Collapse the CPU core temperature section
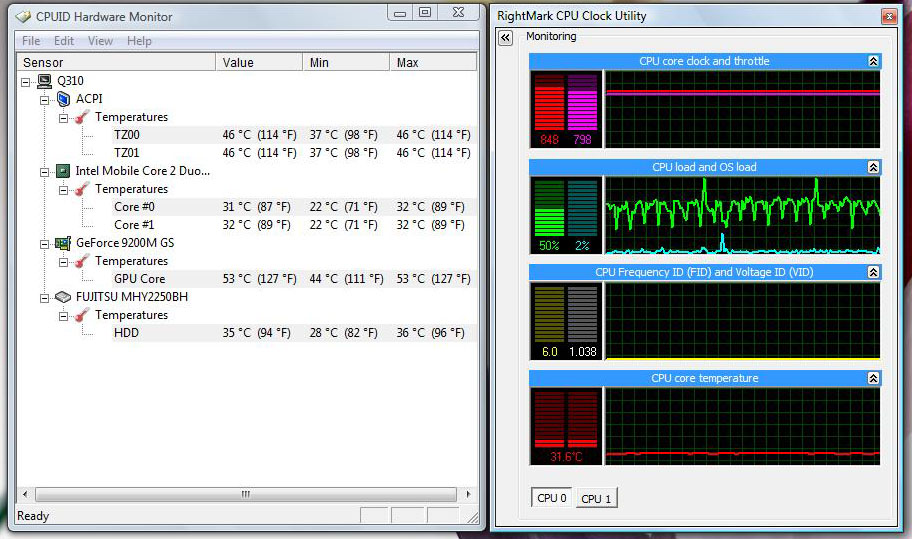 (x=873, y=379)
